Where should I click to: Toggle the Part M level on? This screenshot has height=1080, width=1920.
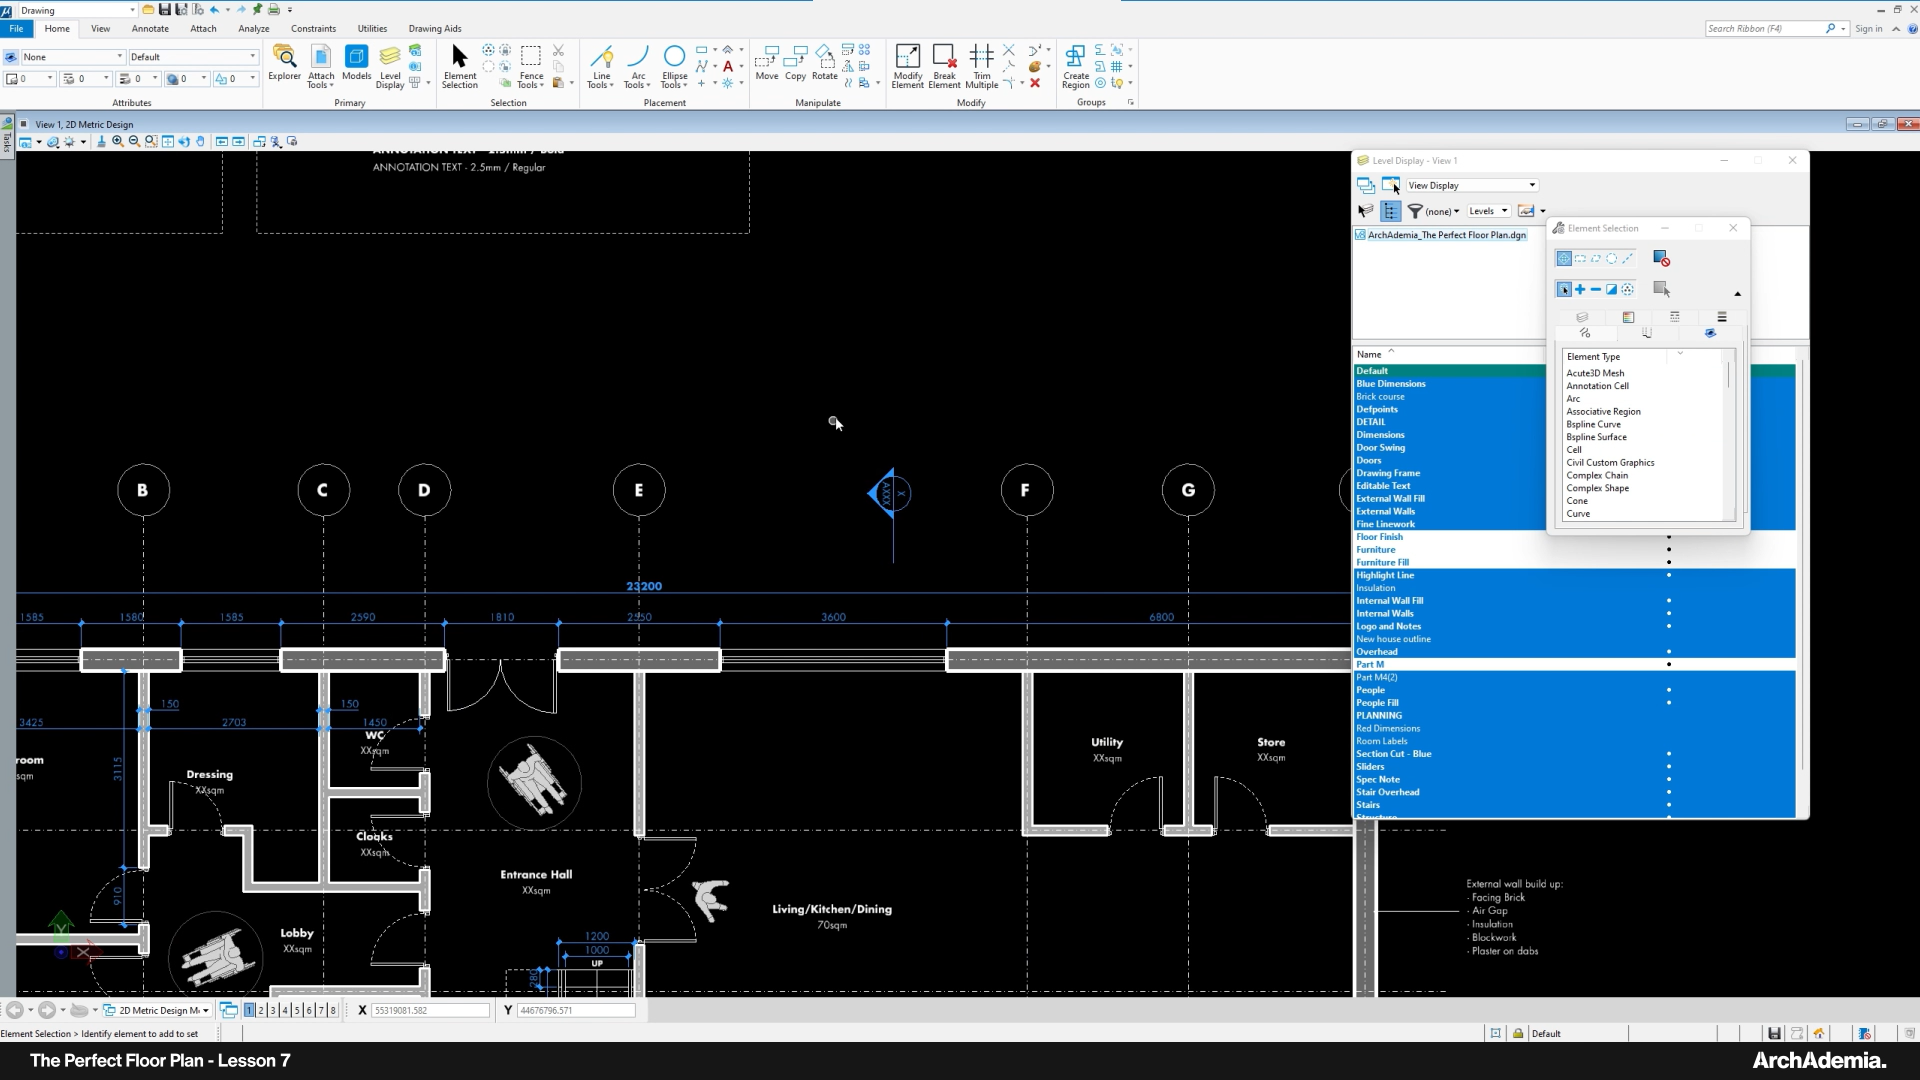[x=1370, y=665]
